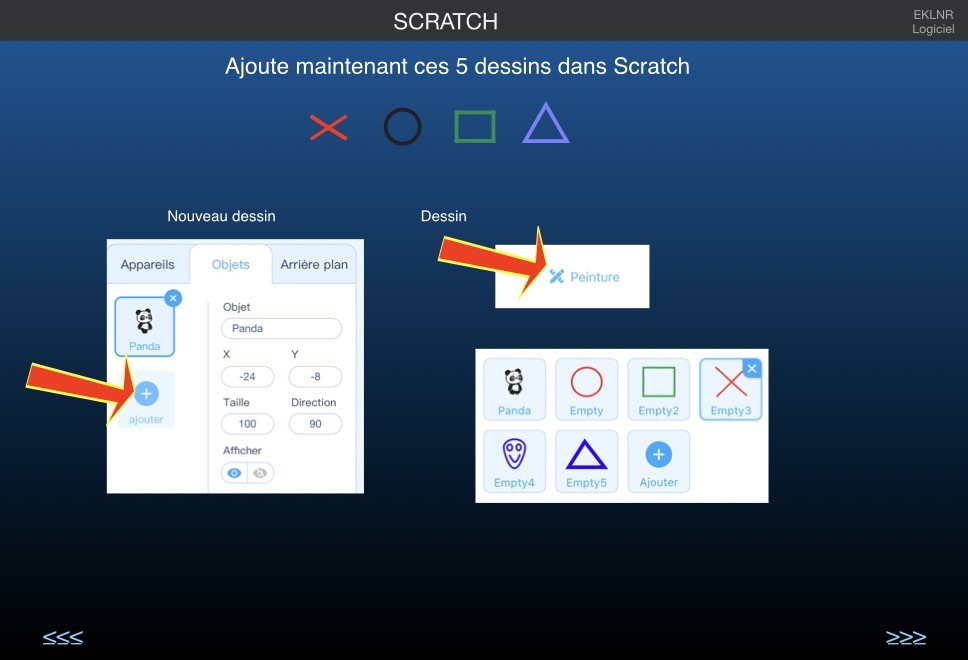The height and width of the screenshot is (660, 968).
Task: Click the Taille field showing 100
Action: coord(248,424)
